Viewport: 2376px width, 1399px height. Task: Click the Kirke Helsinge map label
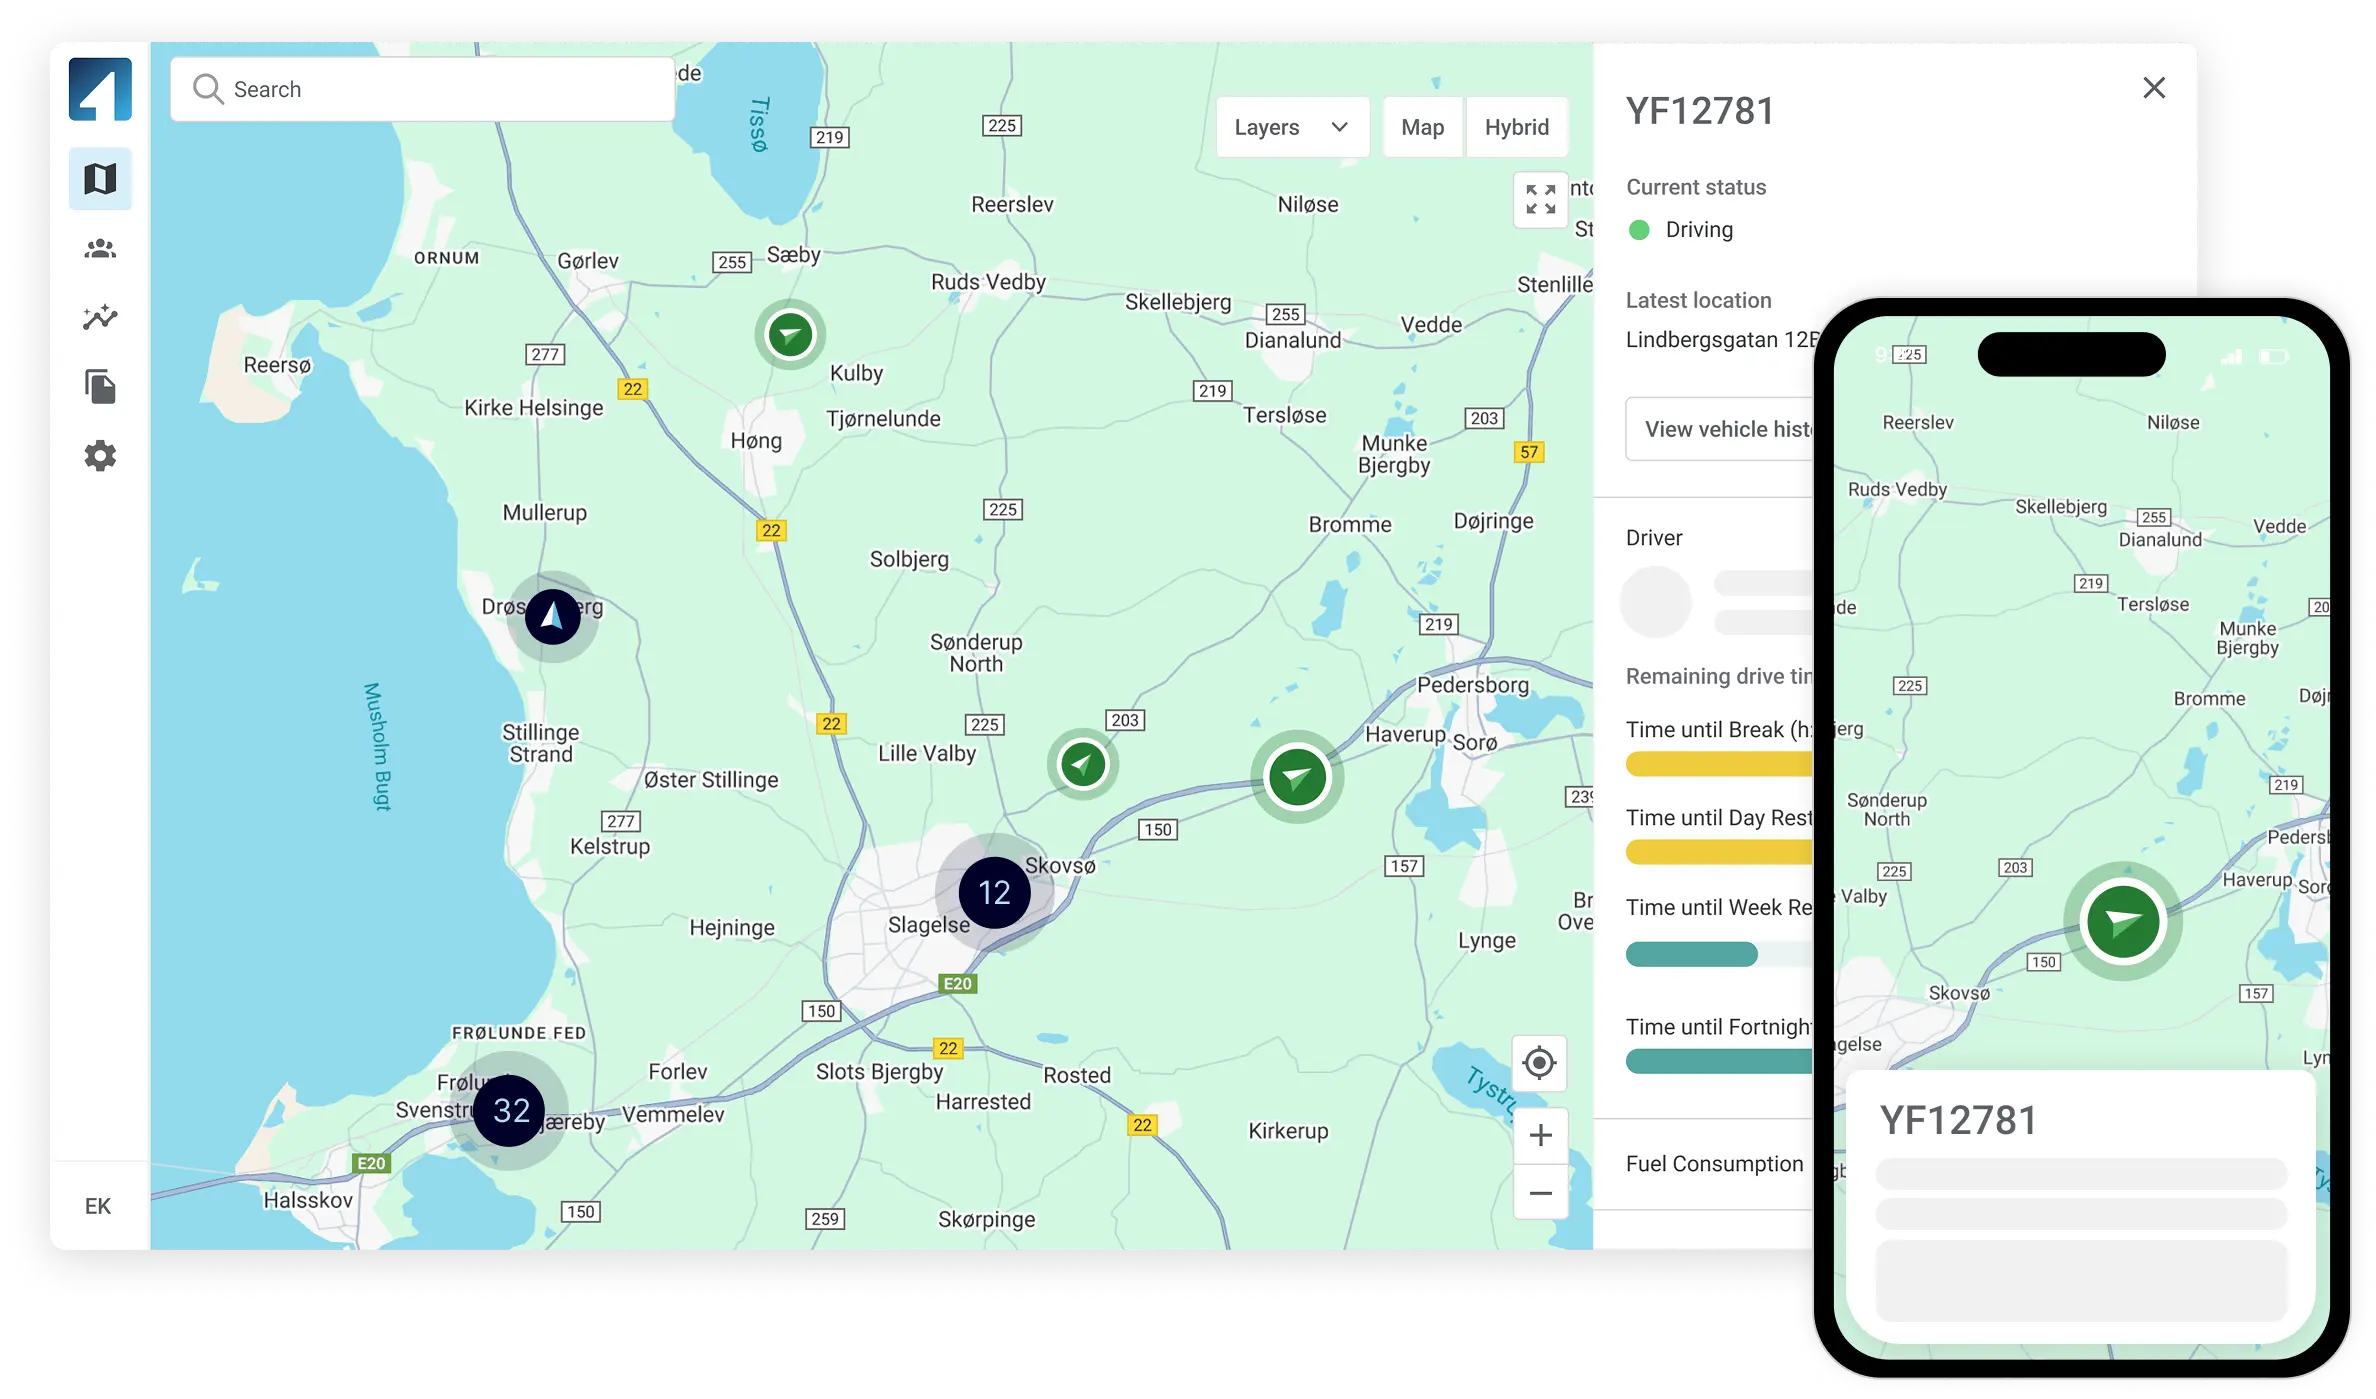[x=533, y=408]
